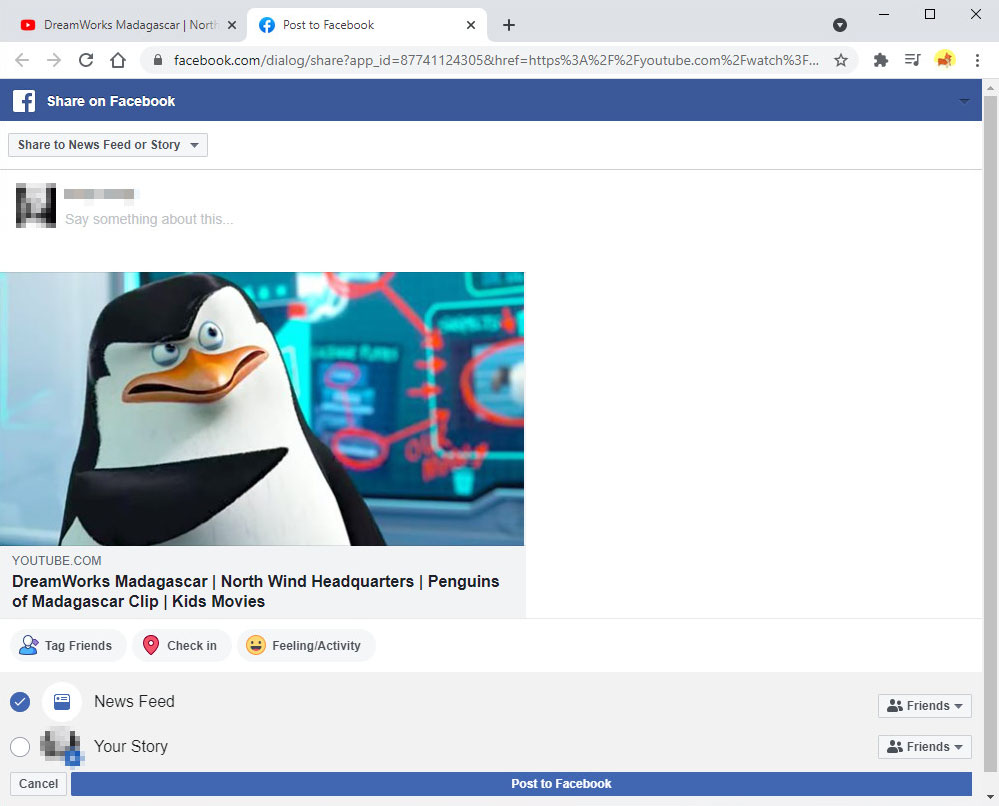Click the Chrome profile avatar icon

click(944, 60)
